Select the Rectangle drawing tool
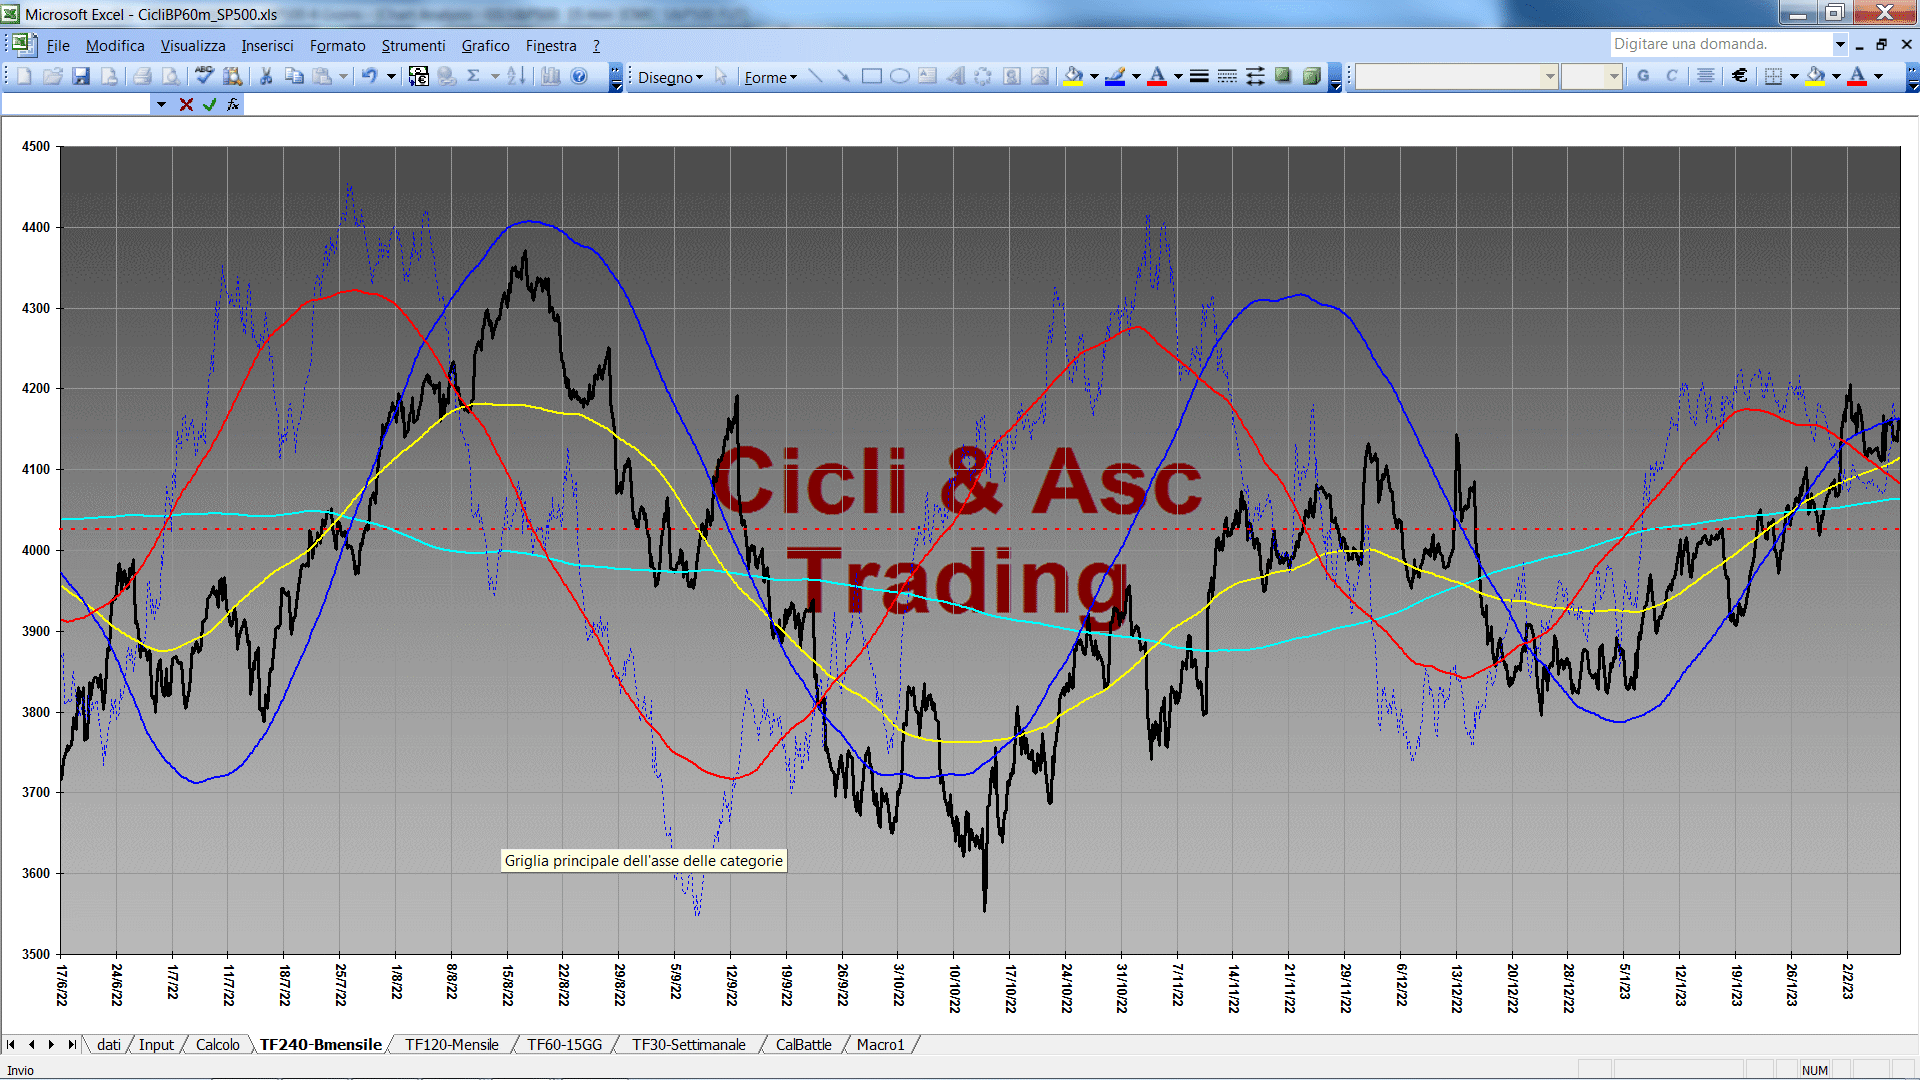The image size is (1920, 1080). [x=872, y=76]
